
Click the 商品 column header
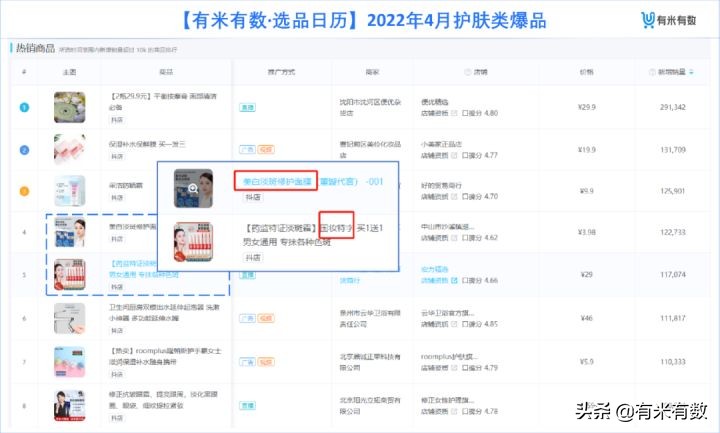(166, 72)
